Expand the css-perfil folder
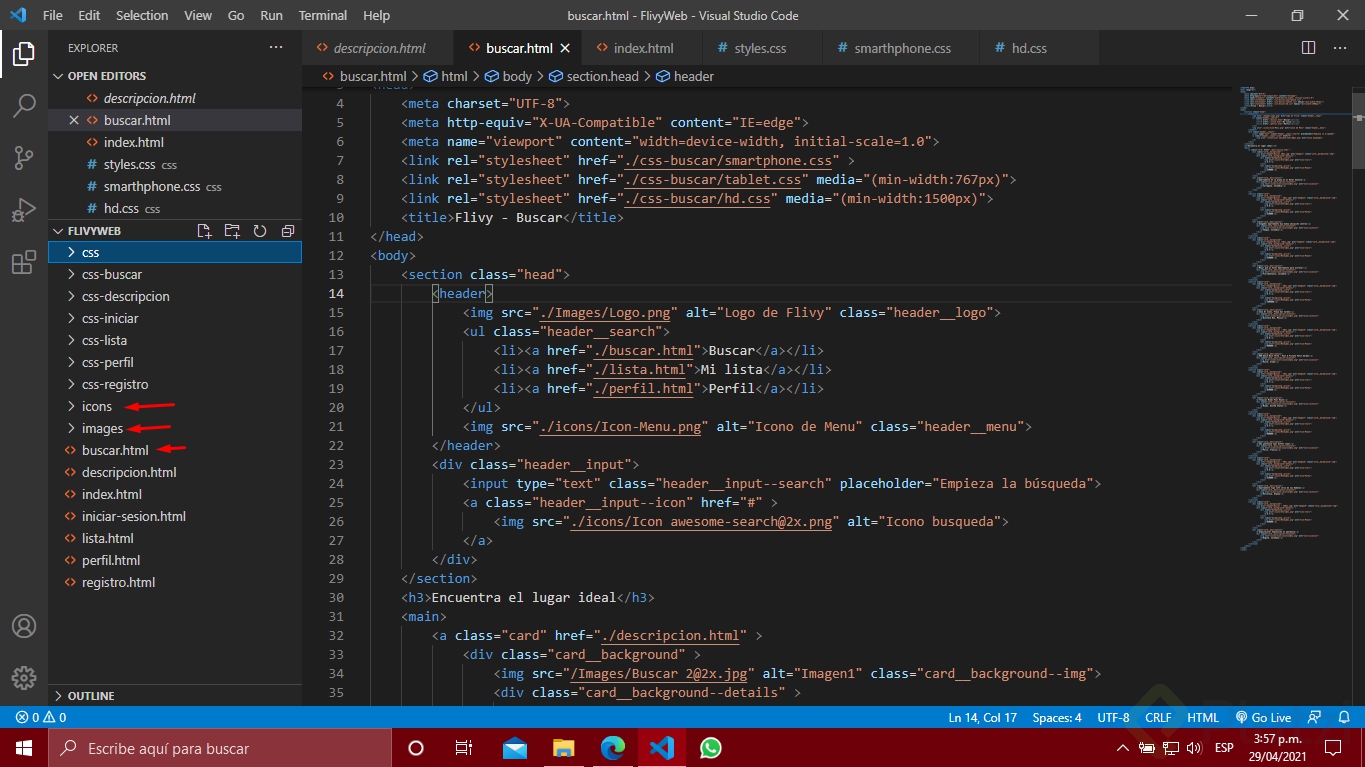Viewport: 1365px width, 767px height. (175, 362)
